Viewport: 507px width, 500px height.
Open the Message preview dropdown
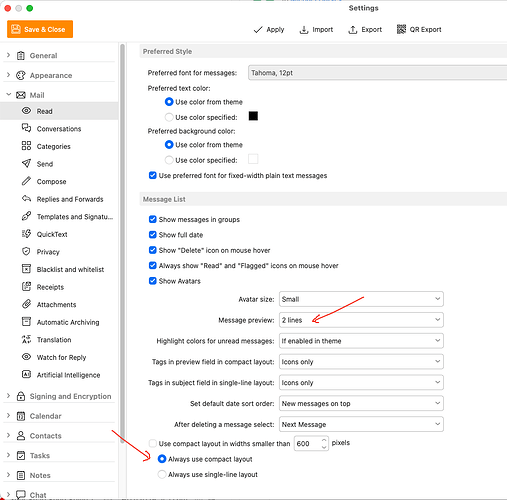coord(361,320)
